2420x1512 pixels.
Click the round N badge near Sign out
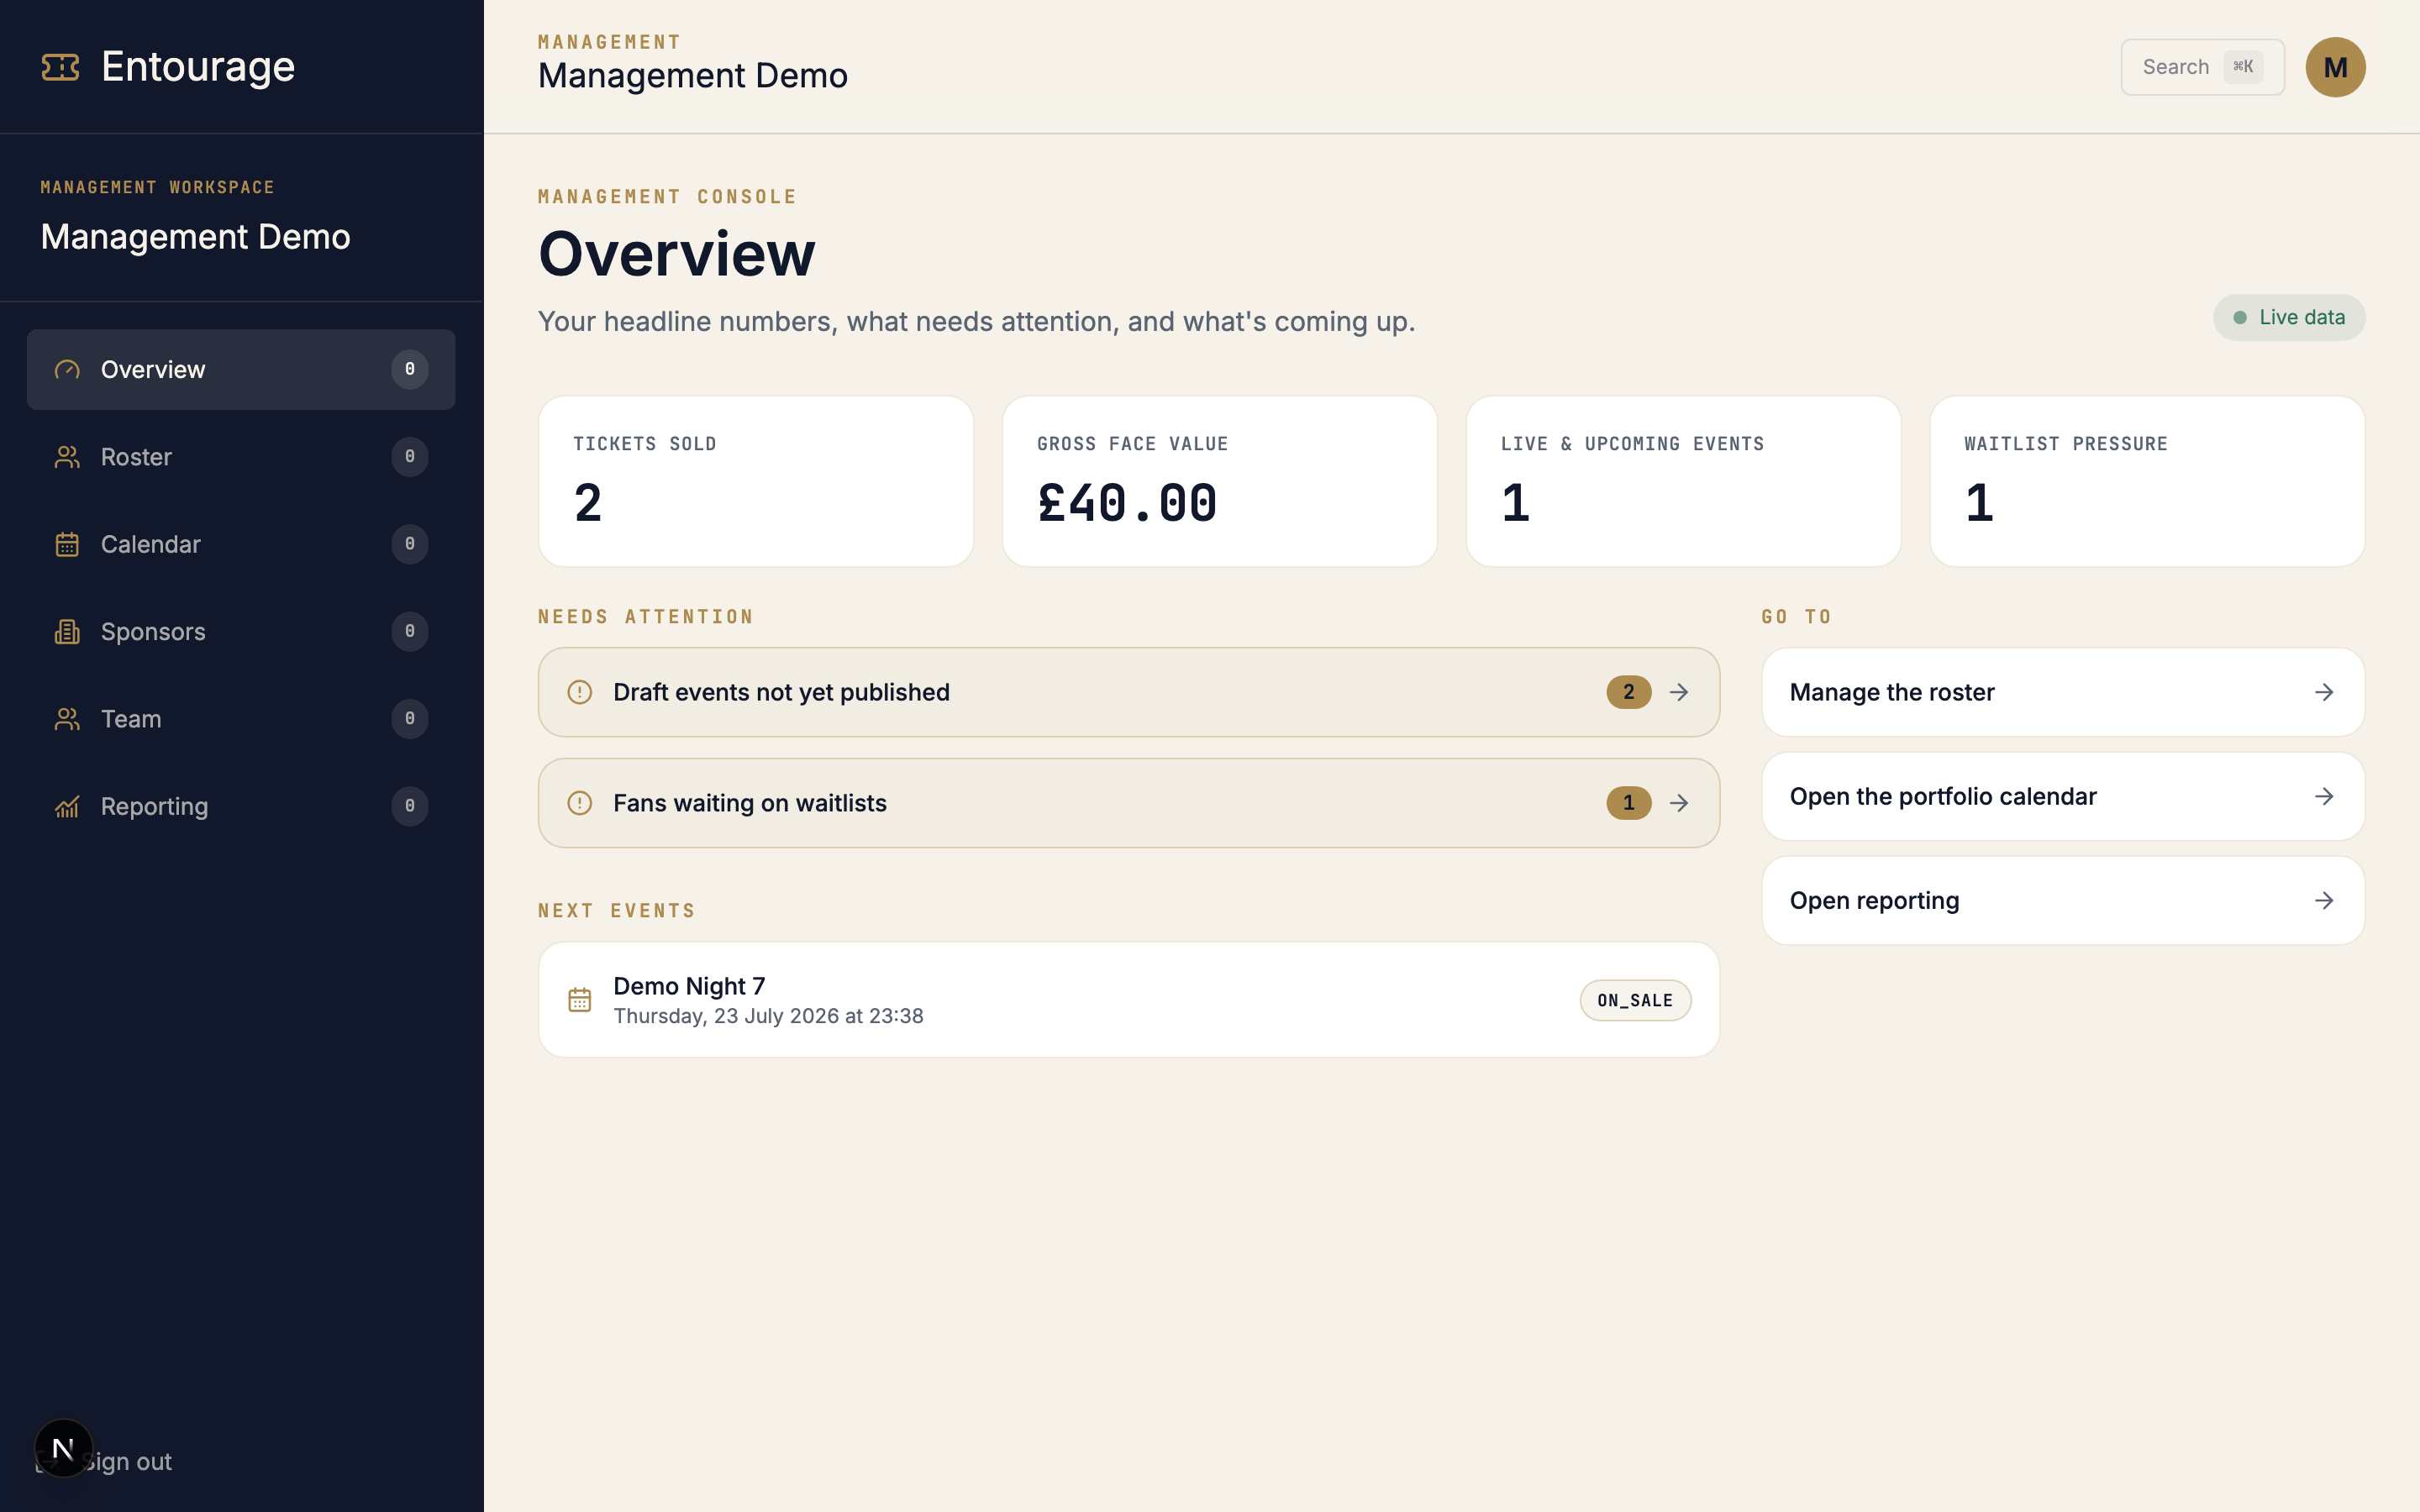tap(63, 1448)
